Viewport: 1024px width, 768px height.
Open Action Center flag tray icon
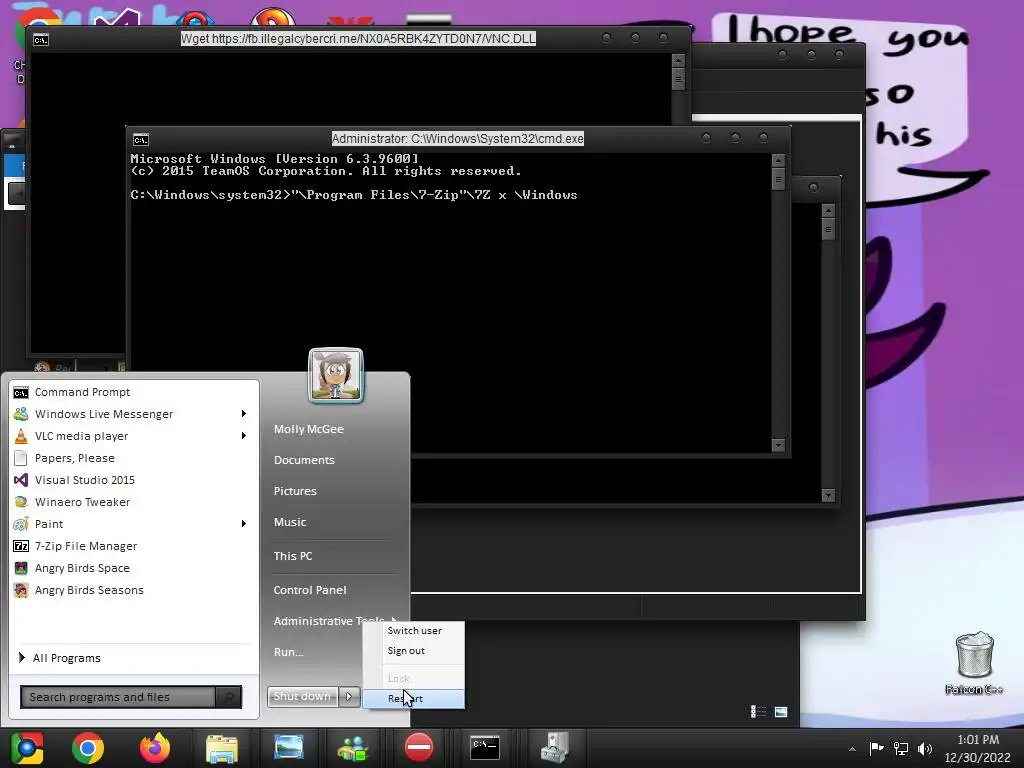click(876, 748)
